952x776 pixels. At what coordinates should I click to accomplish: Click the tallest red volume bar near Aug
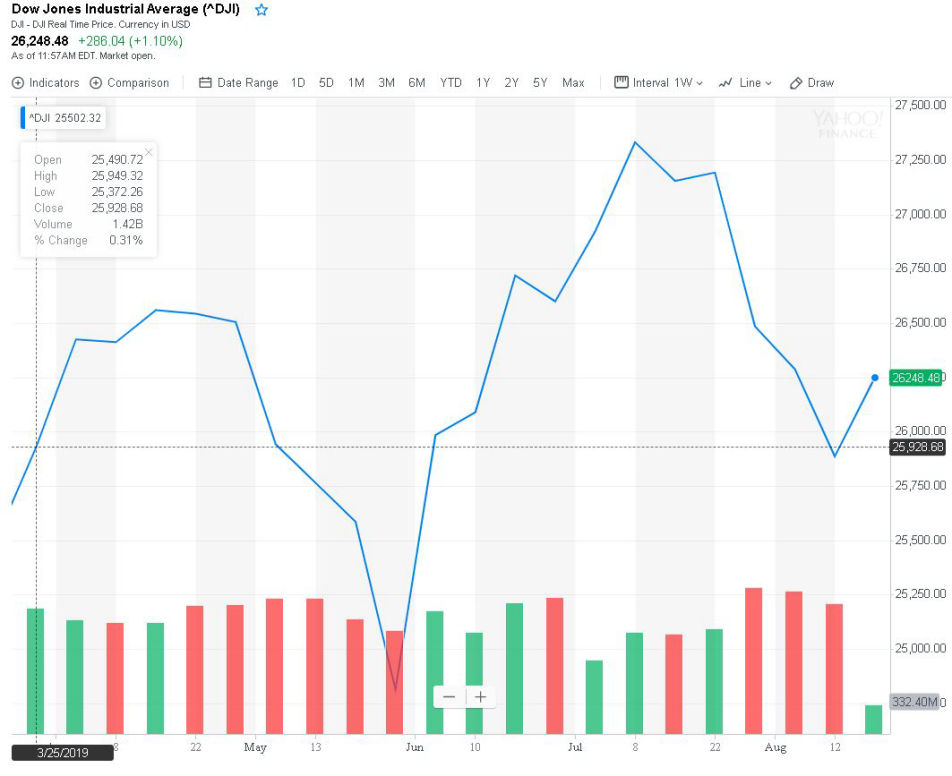pyautogui.click(x=753, y=661)
